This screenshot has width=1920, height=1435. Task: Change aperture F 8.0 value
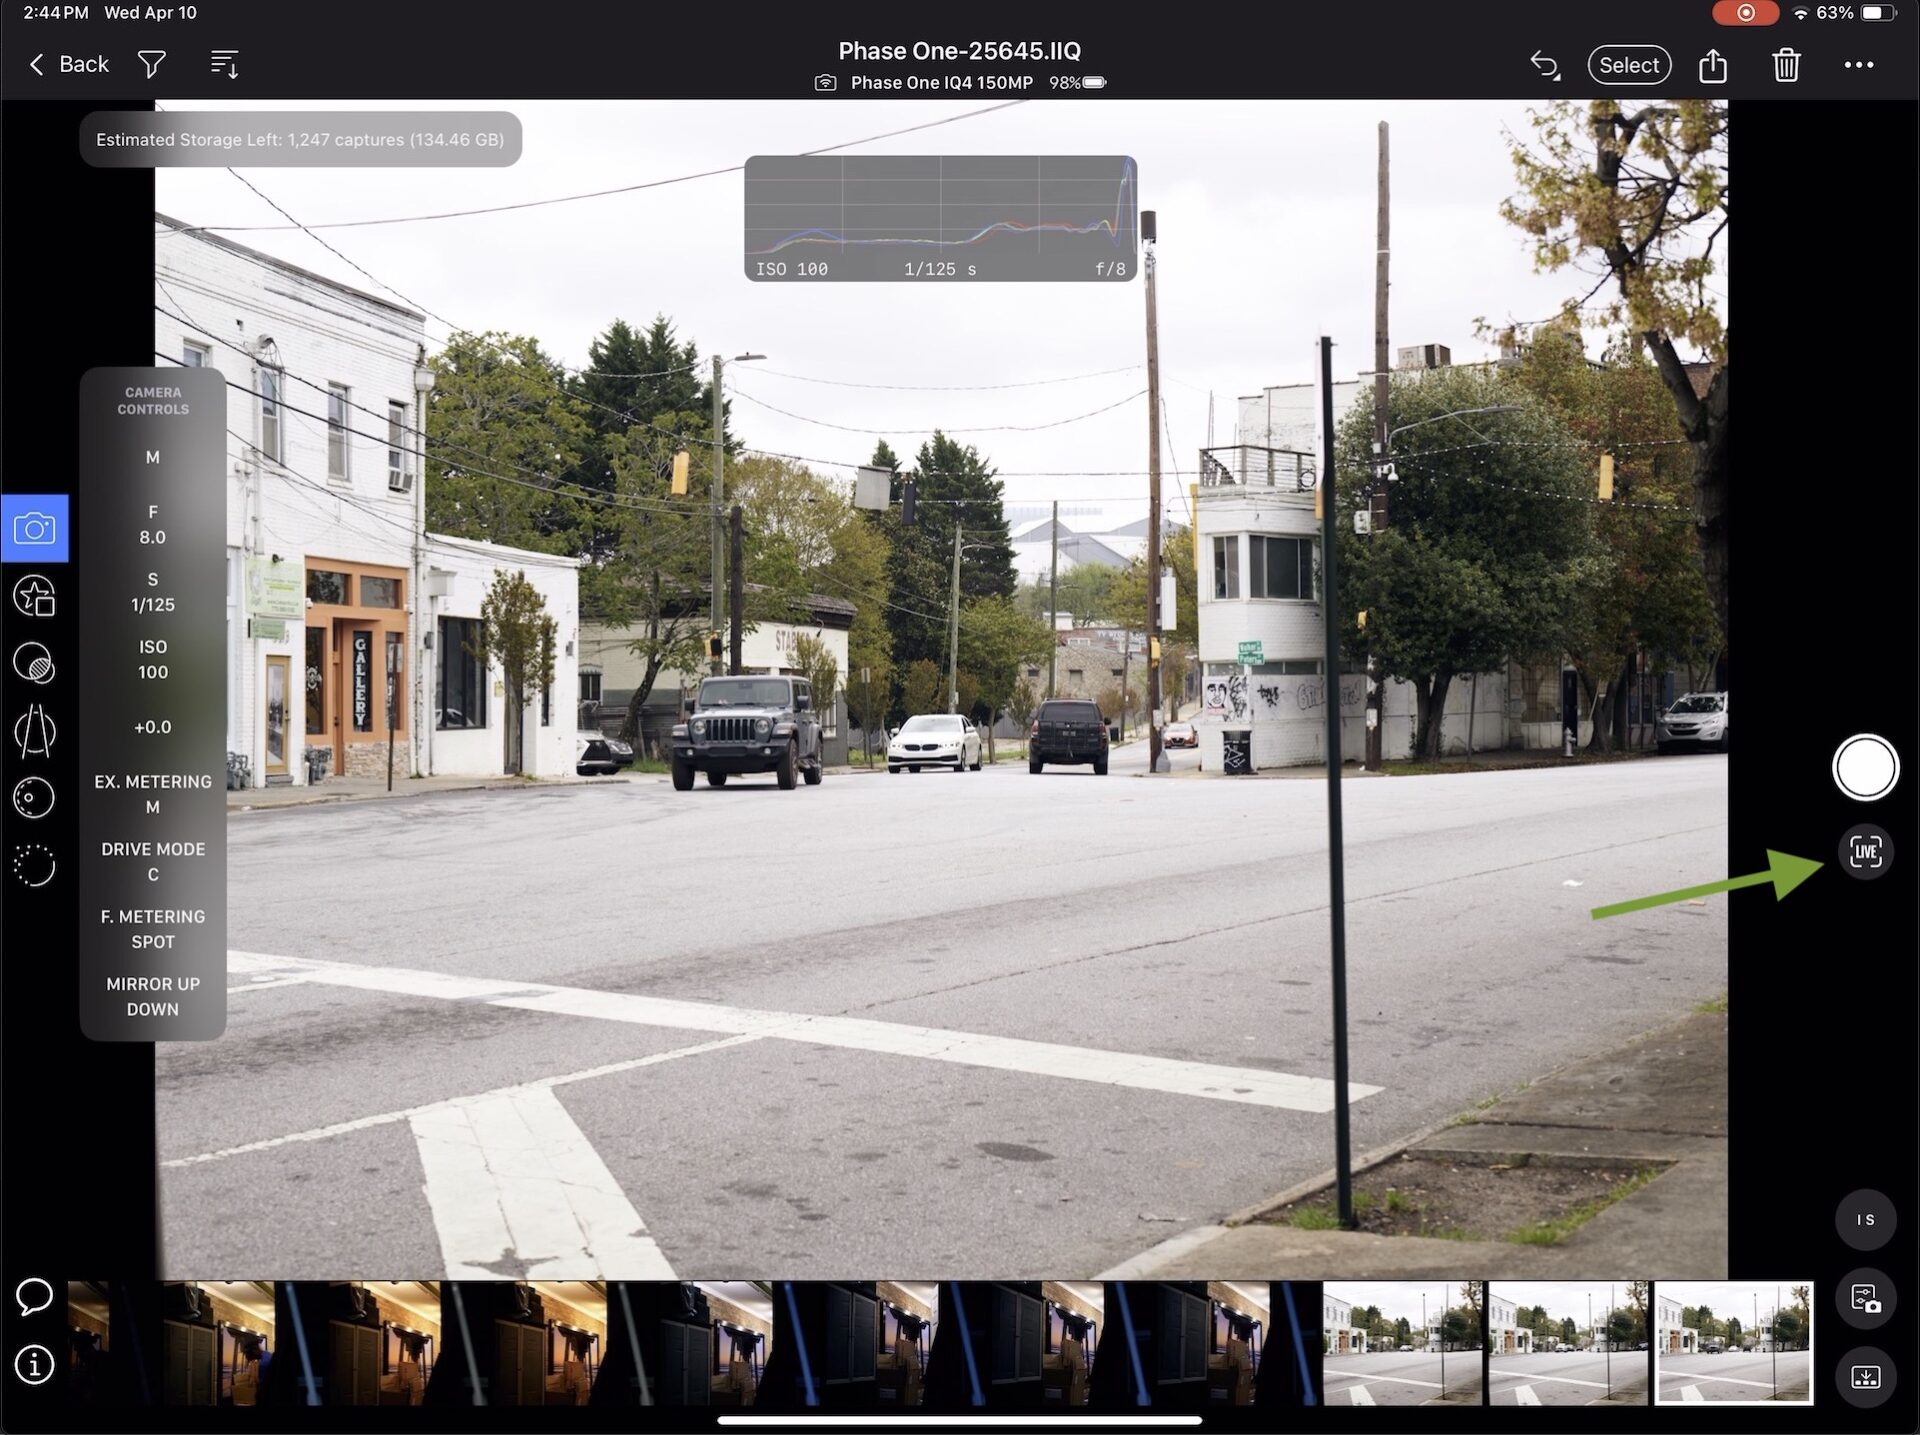coord(152,524)
